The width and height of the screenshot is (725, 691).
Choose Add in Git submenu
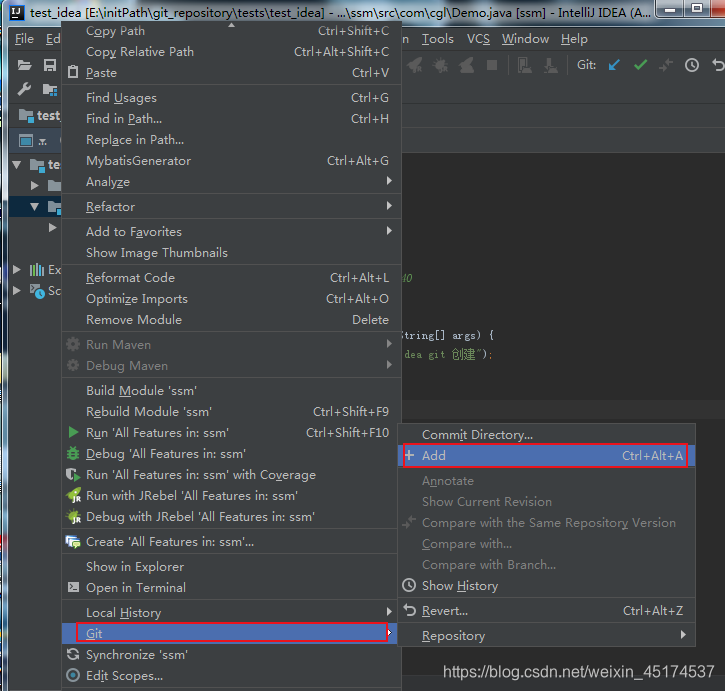pyautogui.click(x=547, y=456)
